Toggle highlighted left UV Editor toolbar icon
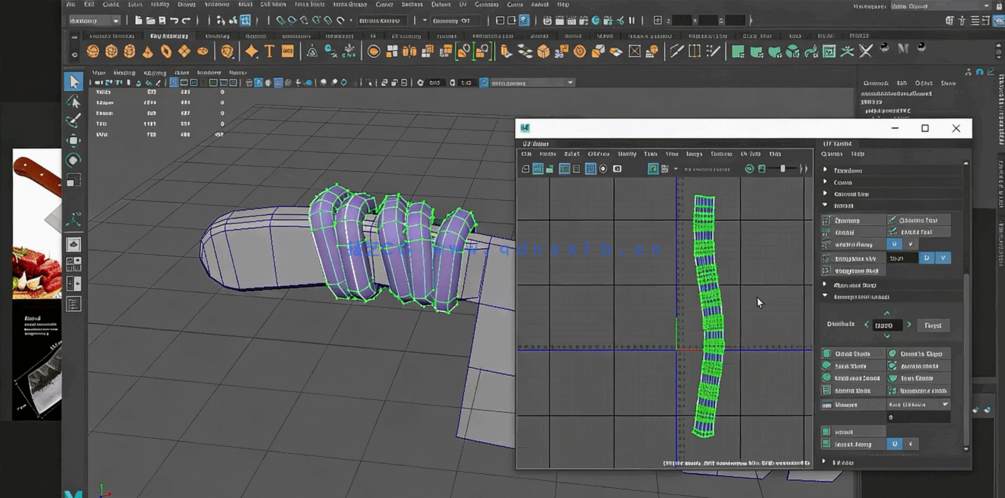 (x=538, y=169)
